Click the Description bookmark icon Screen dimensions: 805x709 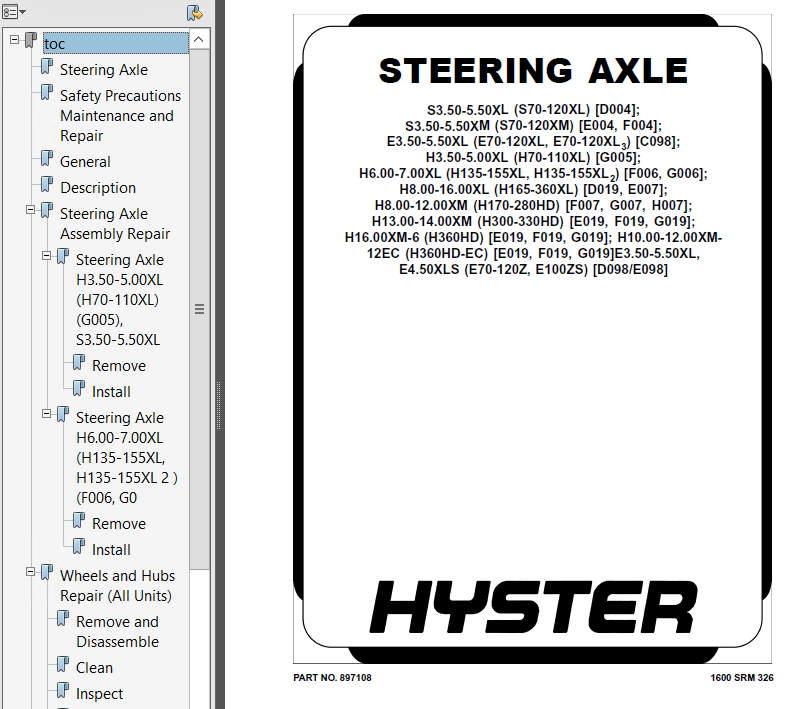[47, 184]
